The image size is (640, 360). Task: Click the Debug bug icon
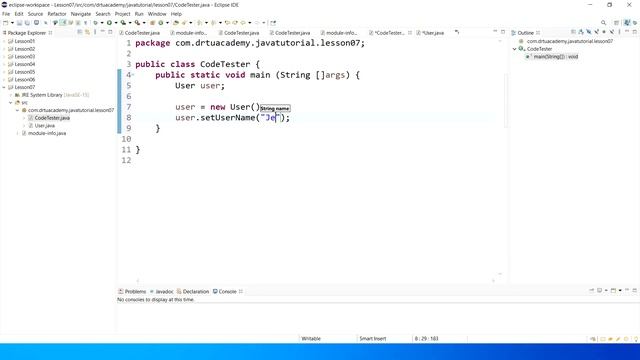click(x=95, y=23)
